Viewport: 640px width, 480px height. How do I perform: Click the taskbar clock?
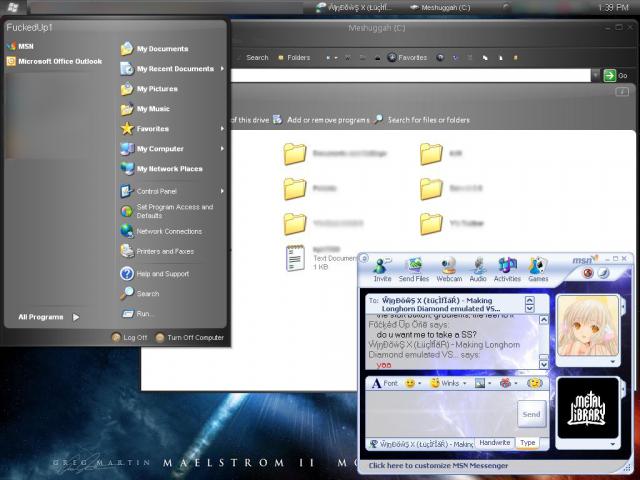[613, 7]
